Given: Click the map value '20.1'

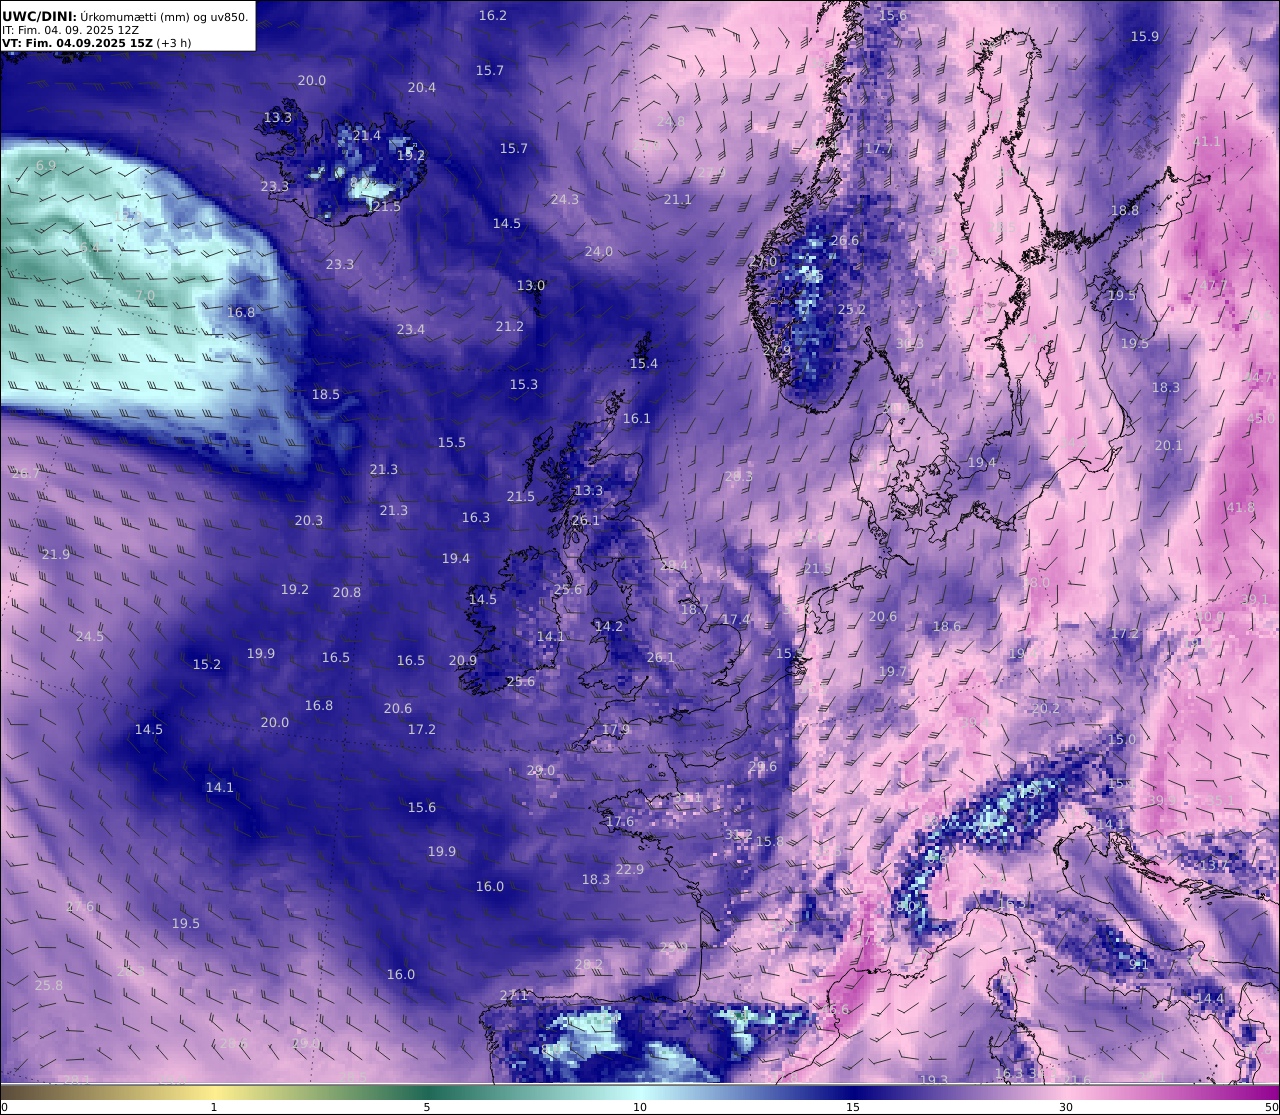Looking at the screenshot, I should point(1169,445).
